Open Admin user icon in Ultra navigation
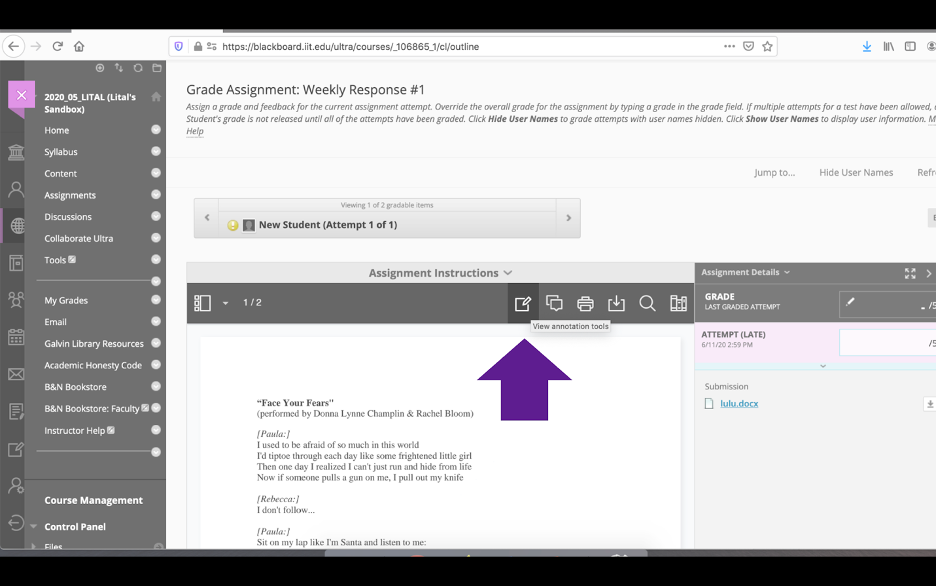 (x=16, y=486)
